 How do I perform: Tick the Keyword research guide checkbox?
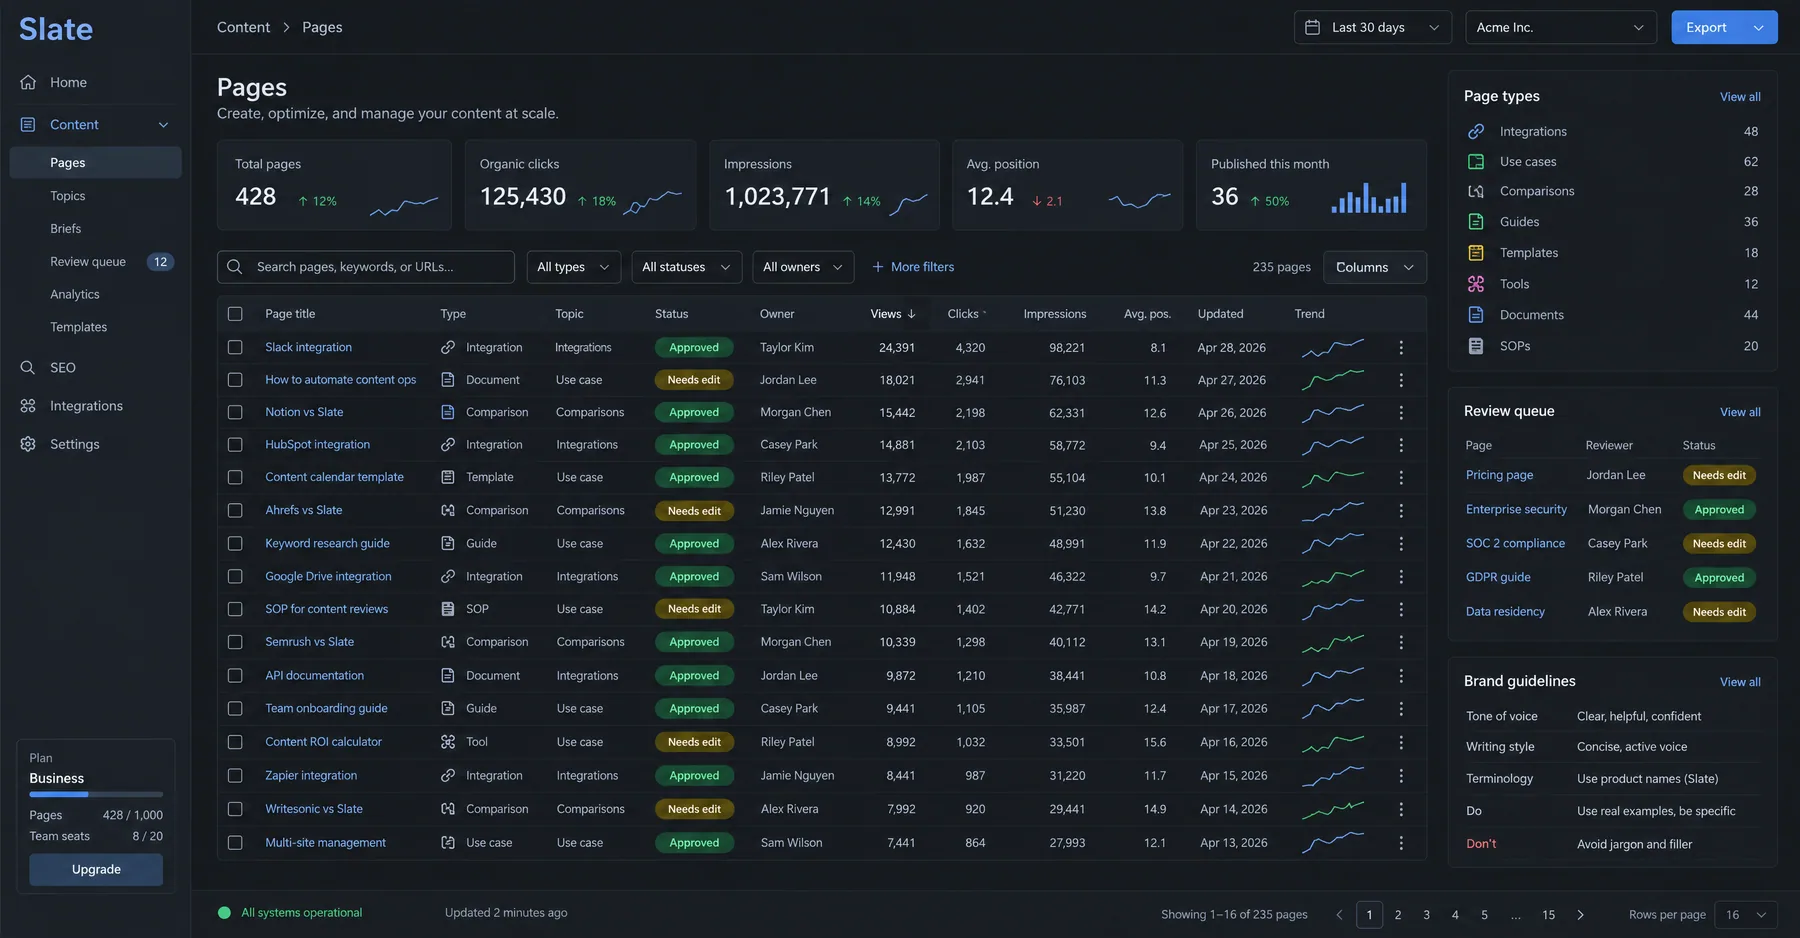point(235,543)
